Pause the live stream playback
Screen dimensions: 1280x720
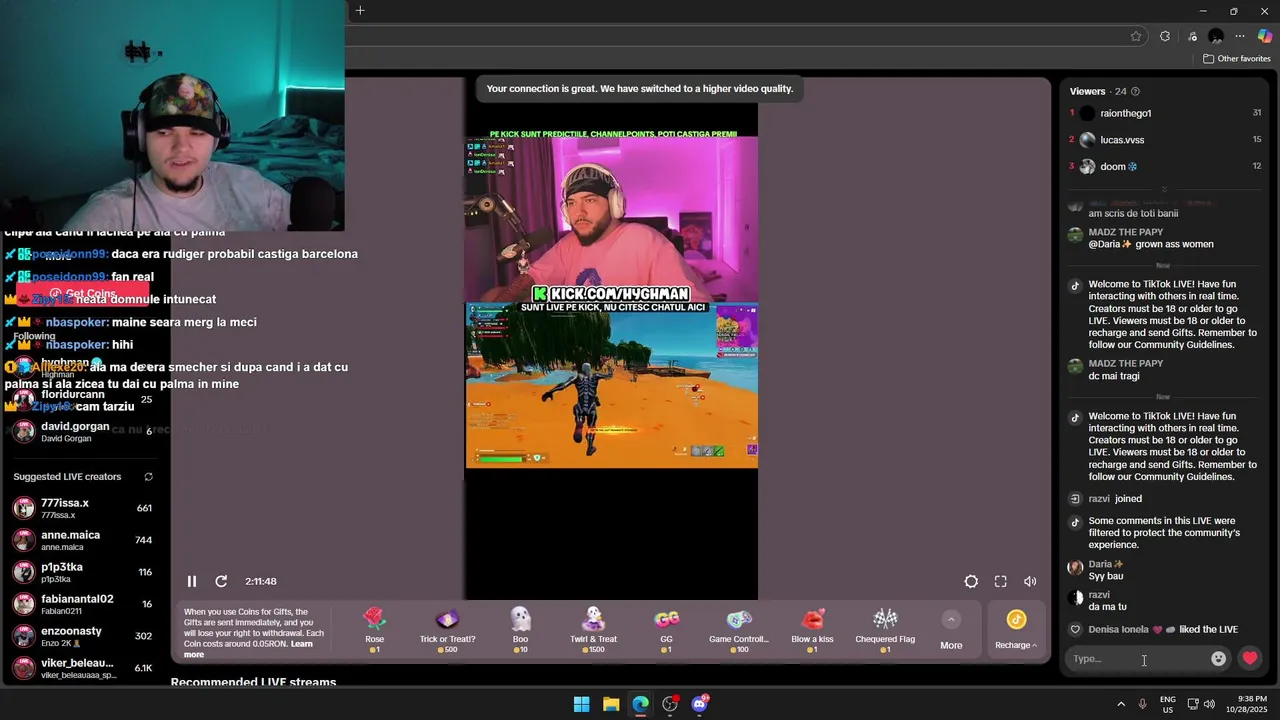[x=192, y=581]
